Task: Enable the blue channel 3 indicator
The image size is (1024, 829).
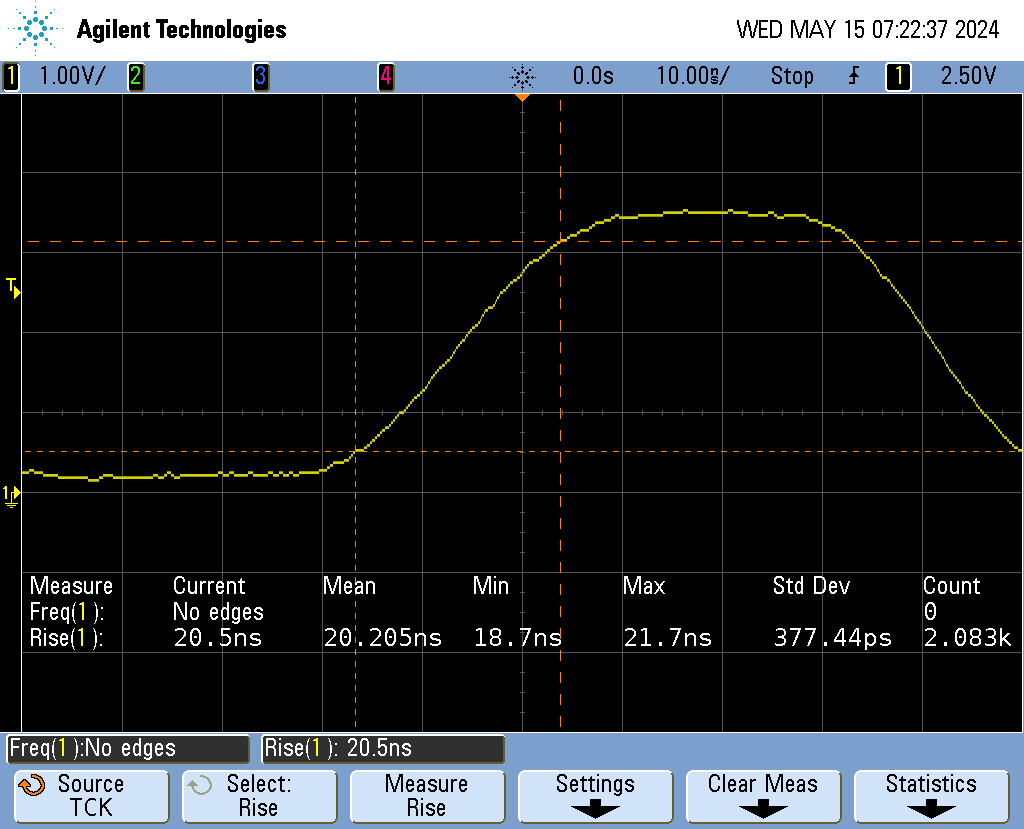Action: [x=260, y=76]
